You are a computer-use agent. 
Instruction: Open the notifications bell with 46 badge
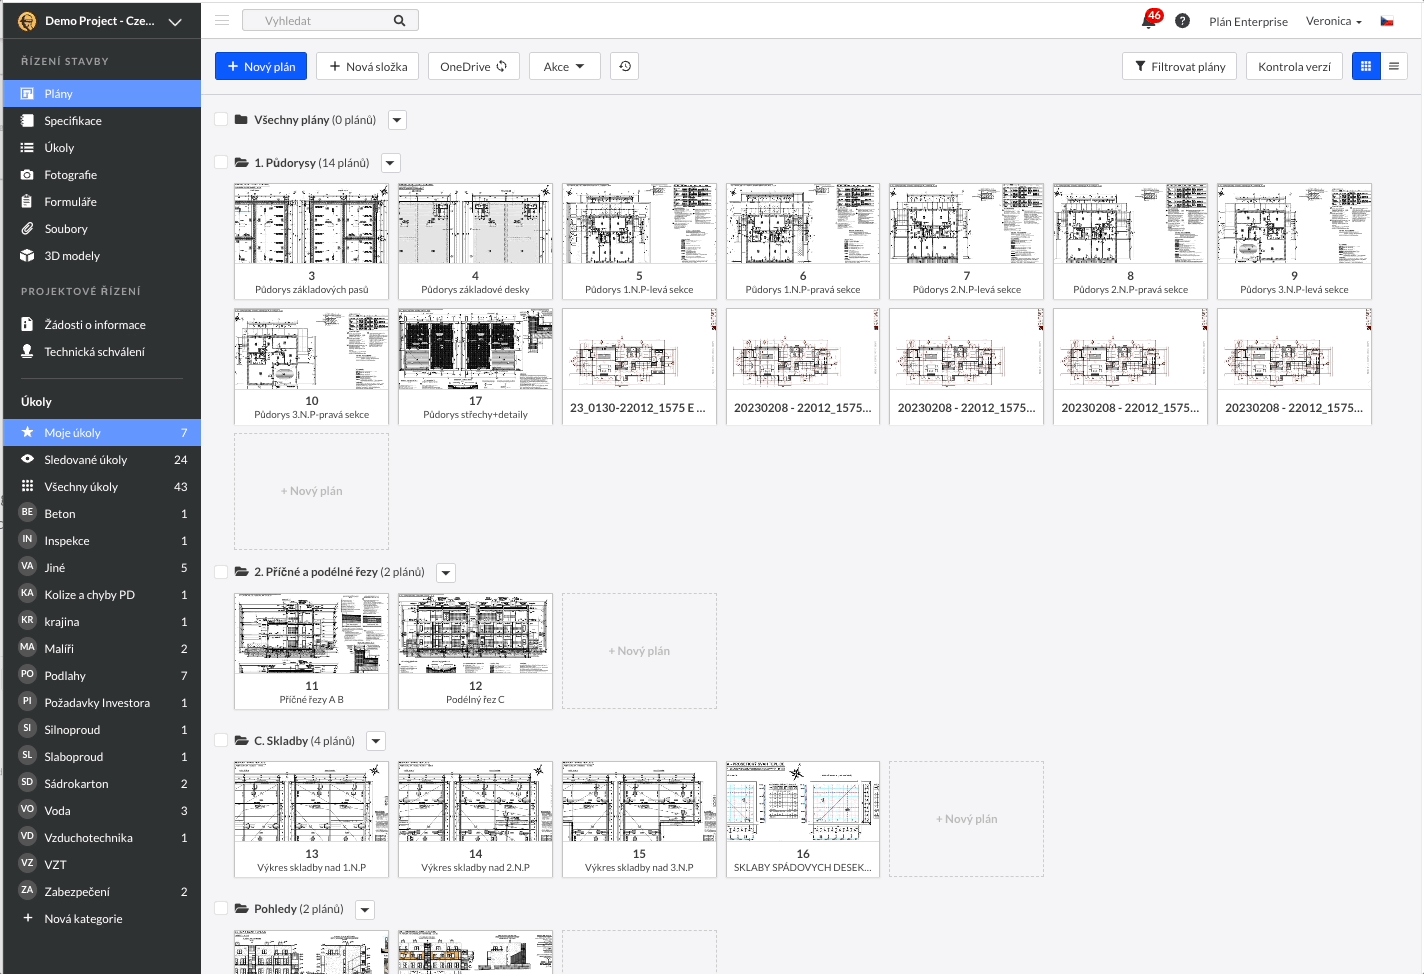click(x=1150, y=20)
